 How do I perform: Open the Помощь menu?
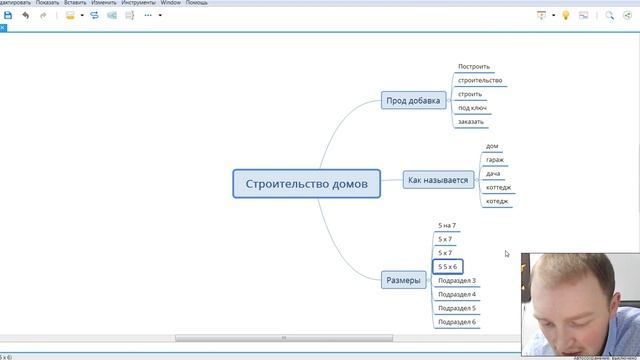(x=197, y=2)
